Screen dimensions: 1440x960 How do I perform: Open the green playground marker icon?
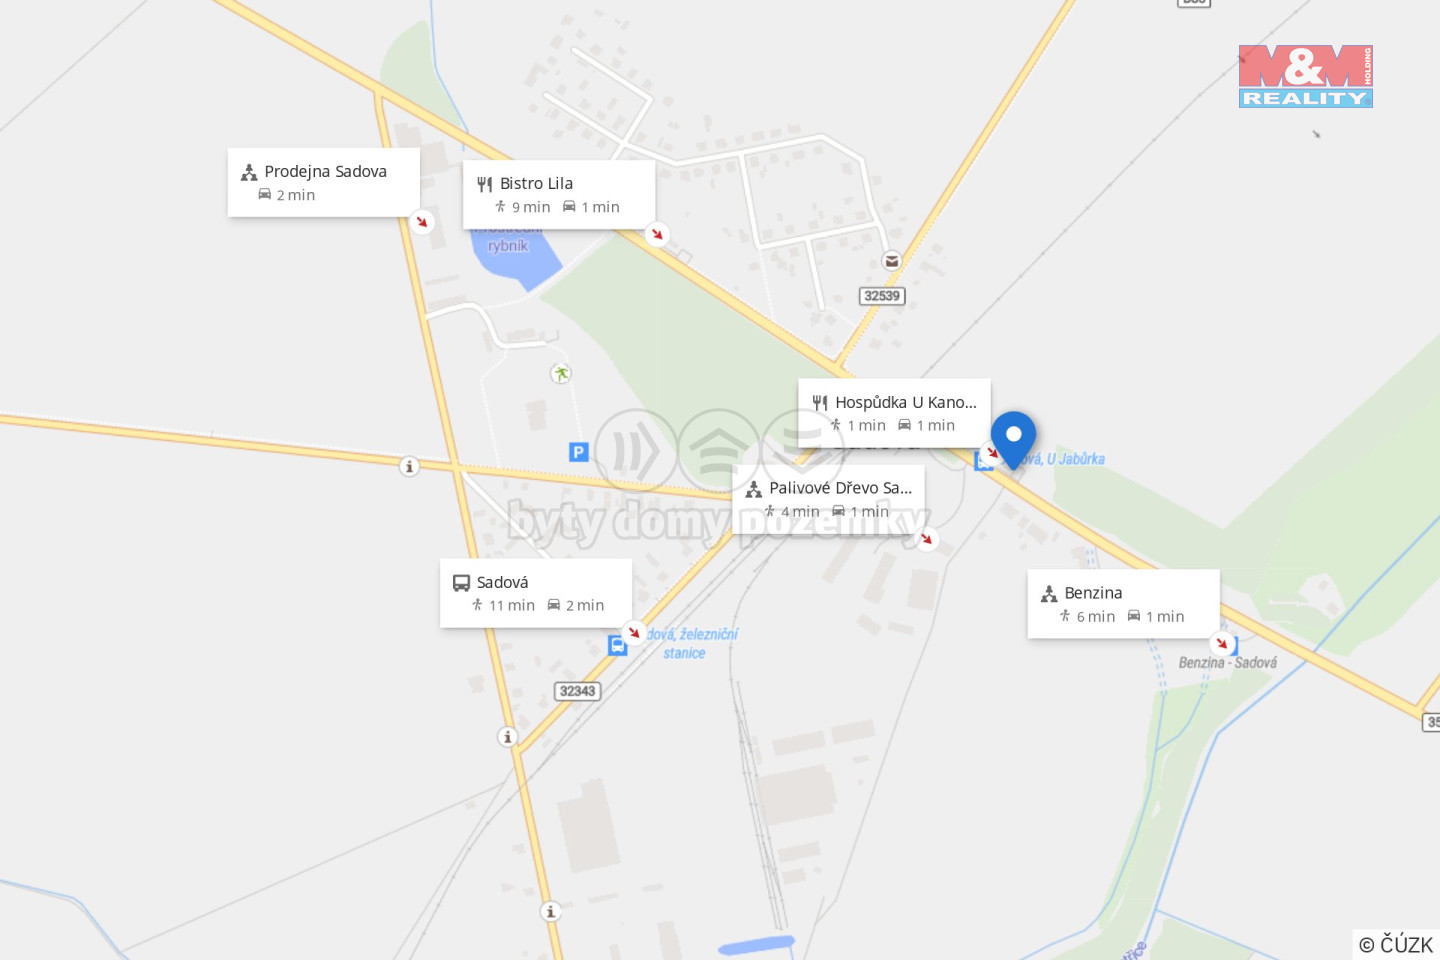point(561,374)
